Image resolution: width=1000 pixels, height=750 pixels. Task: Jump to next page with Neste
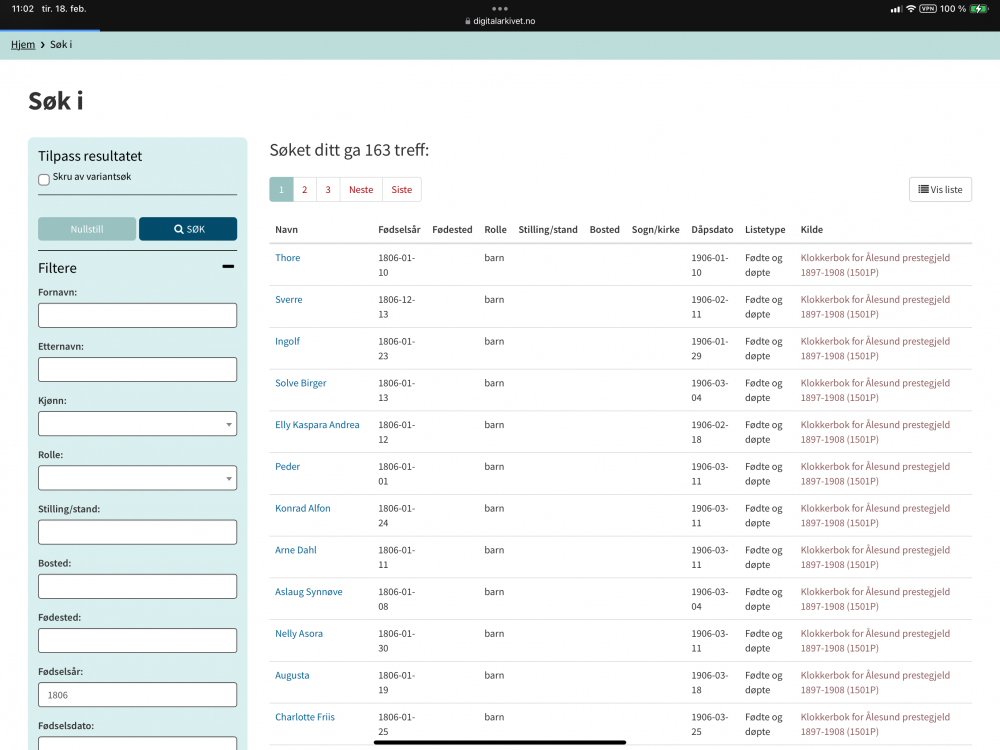pyautogui.click(x=361, y=190)
